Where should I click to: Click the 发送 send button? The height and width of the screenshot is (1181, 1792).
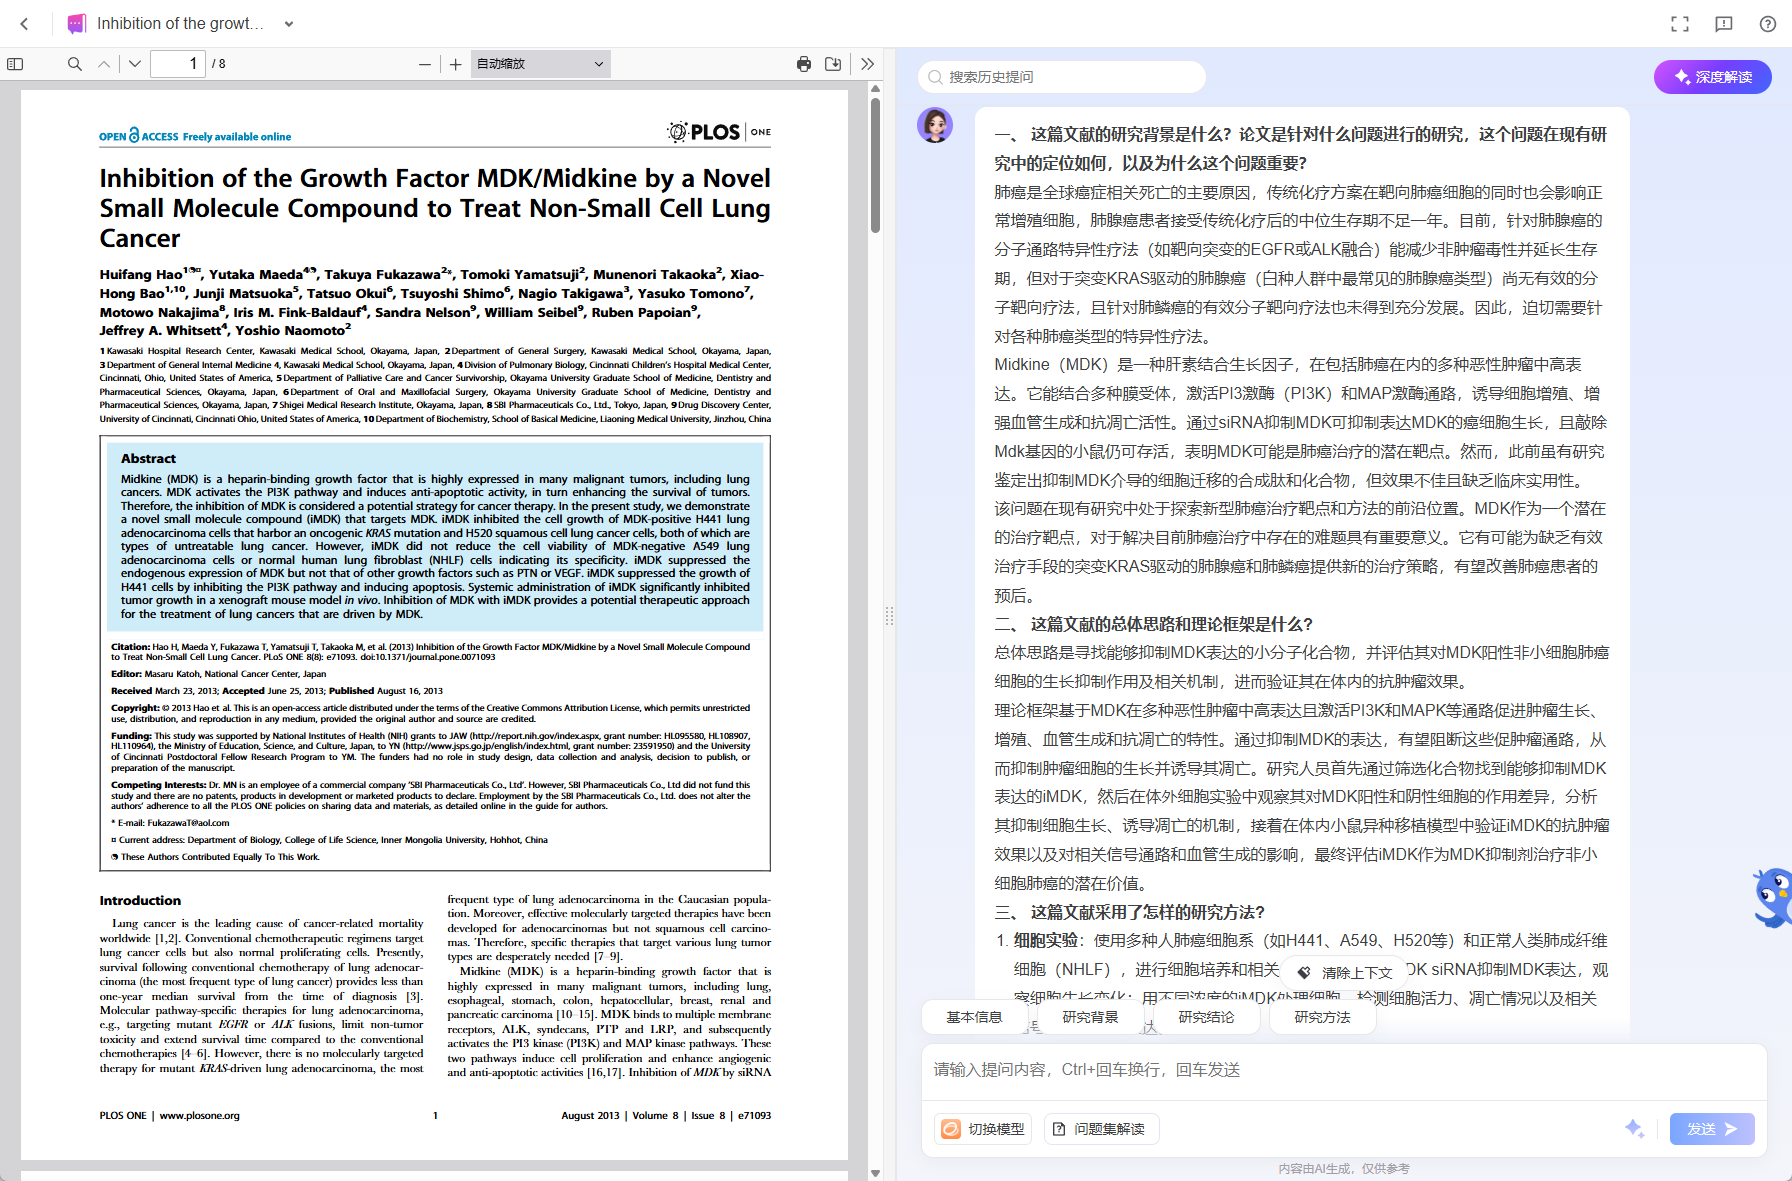pos(1712,1129)
